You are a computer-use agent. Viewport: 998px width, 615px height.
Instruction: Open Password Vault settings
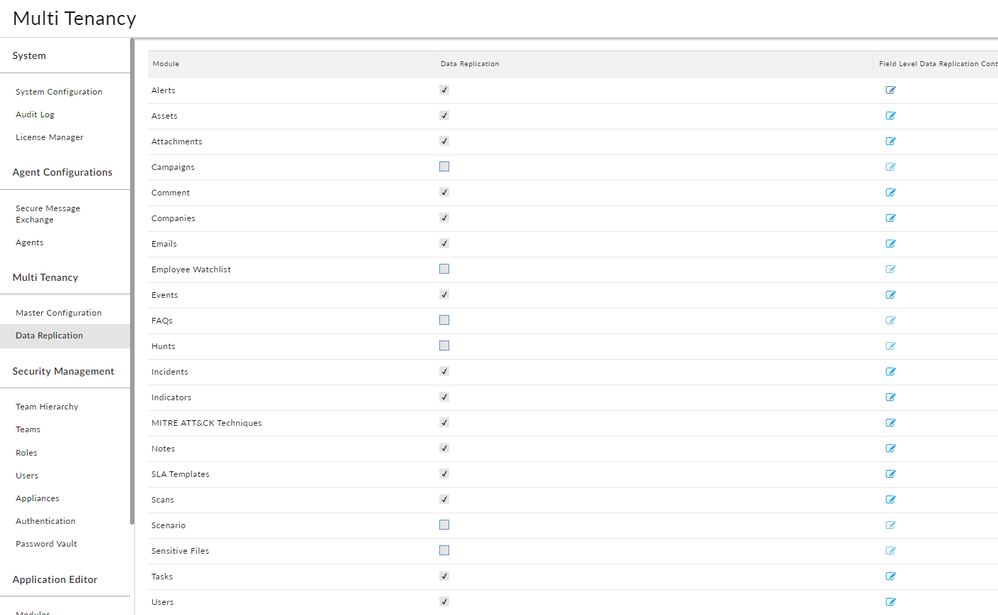(46, 544)
